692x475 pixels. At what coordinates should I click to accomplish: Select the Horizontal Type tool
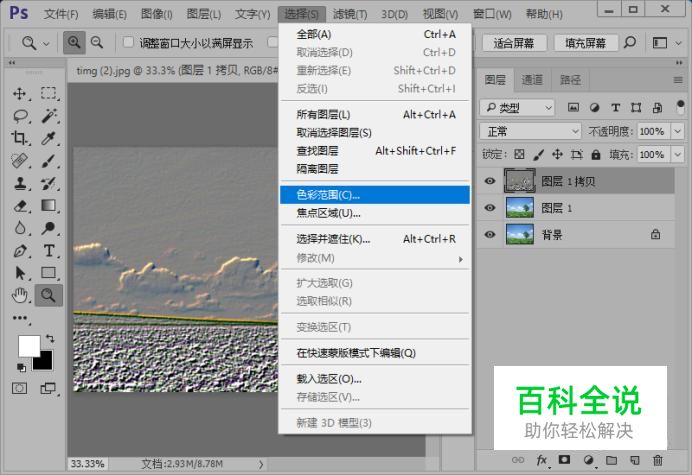tap(48, 250)
